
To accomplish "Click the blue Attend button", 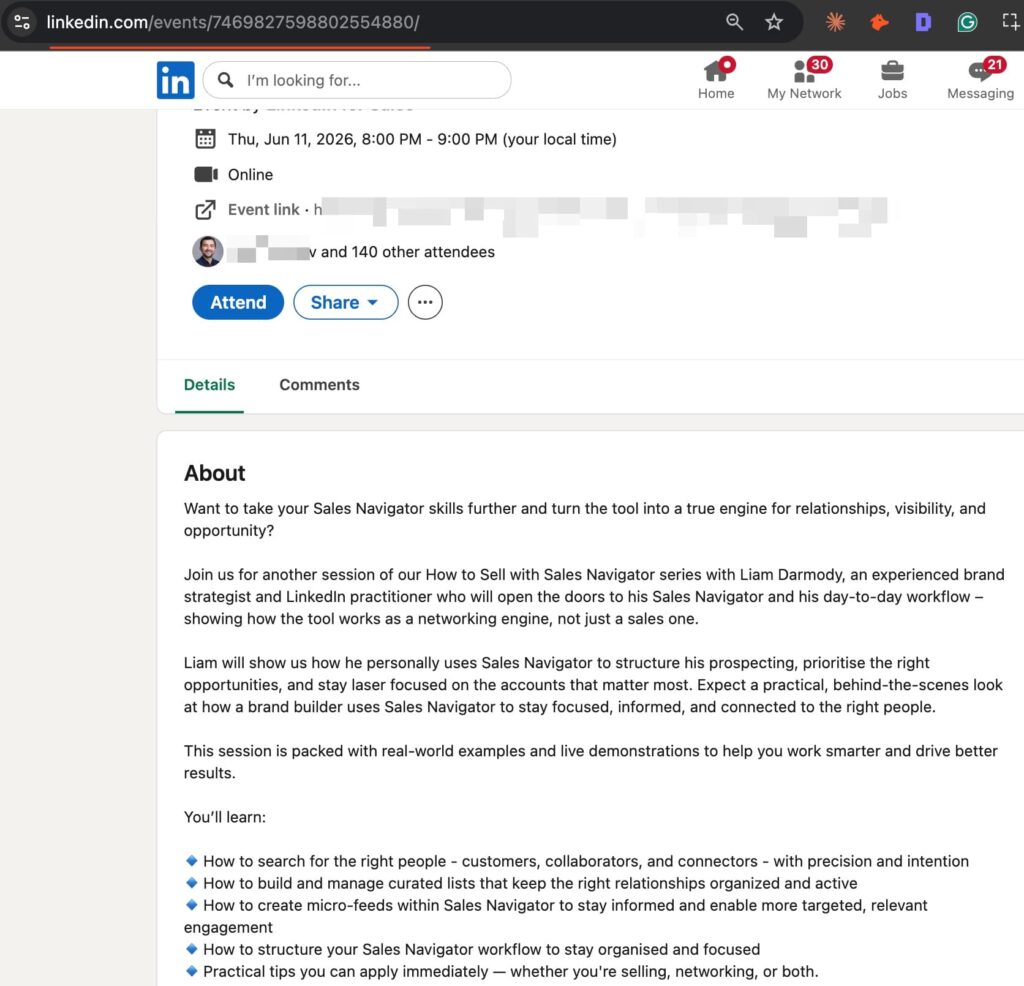I will click(x=238, y=302).
